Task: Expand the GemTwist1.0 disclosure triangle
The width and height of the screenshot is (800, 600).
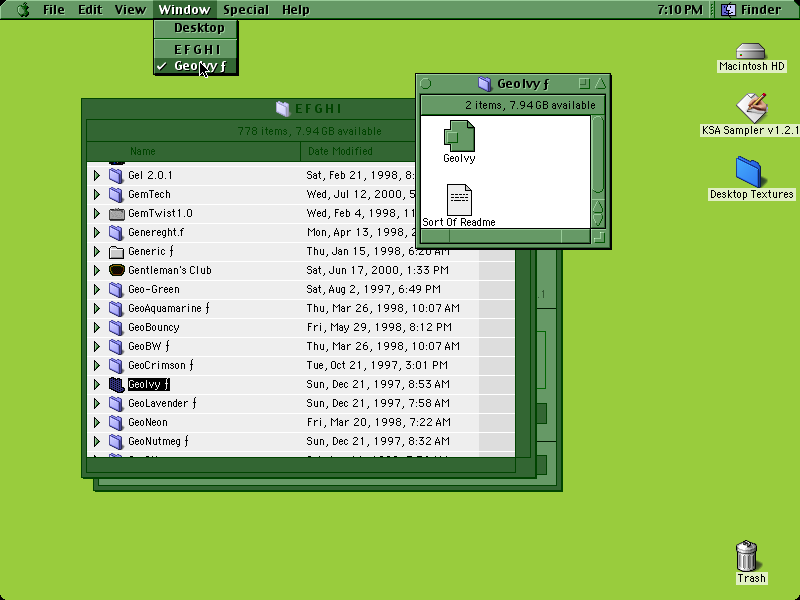Action: pos(97,213)
